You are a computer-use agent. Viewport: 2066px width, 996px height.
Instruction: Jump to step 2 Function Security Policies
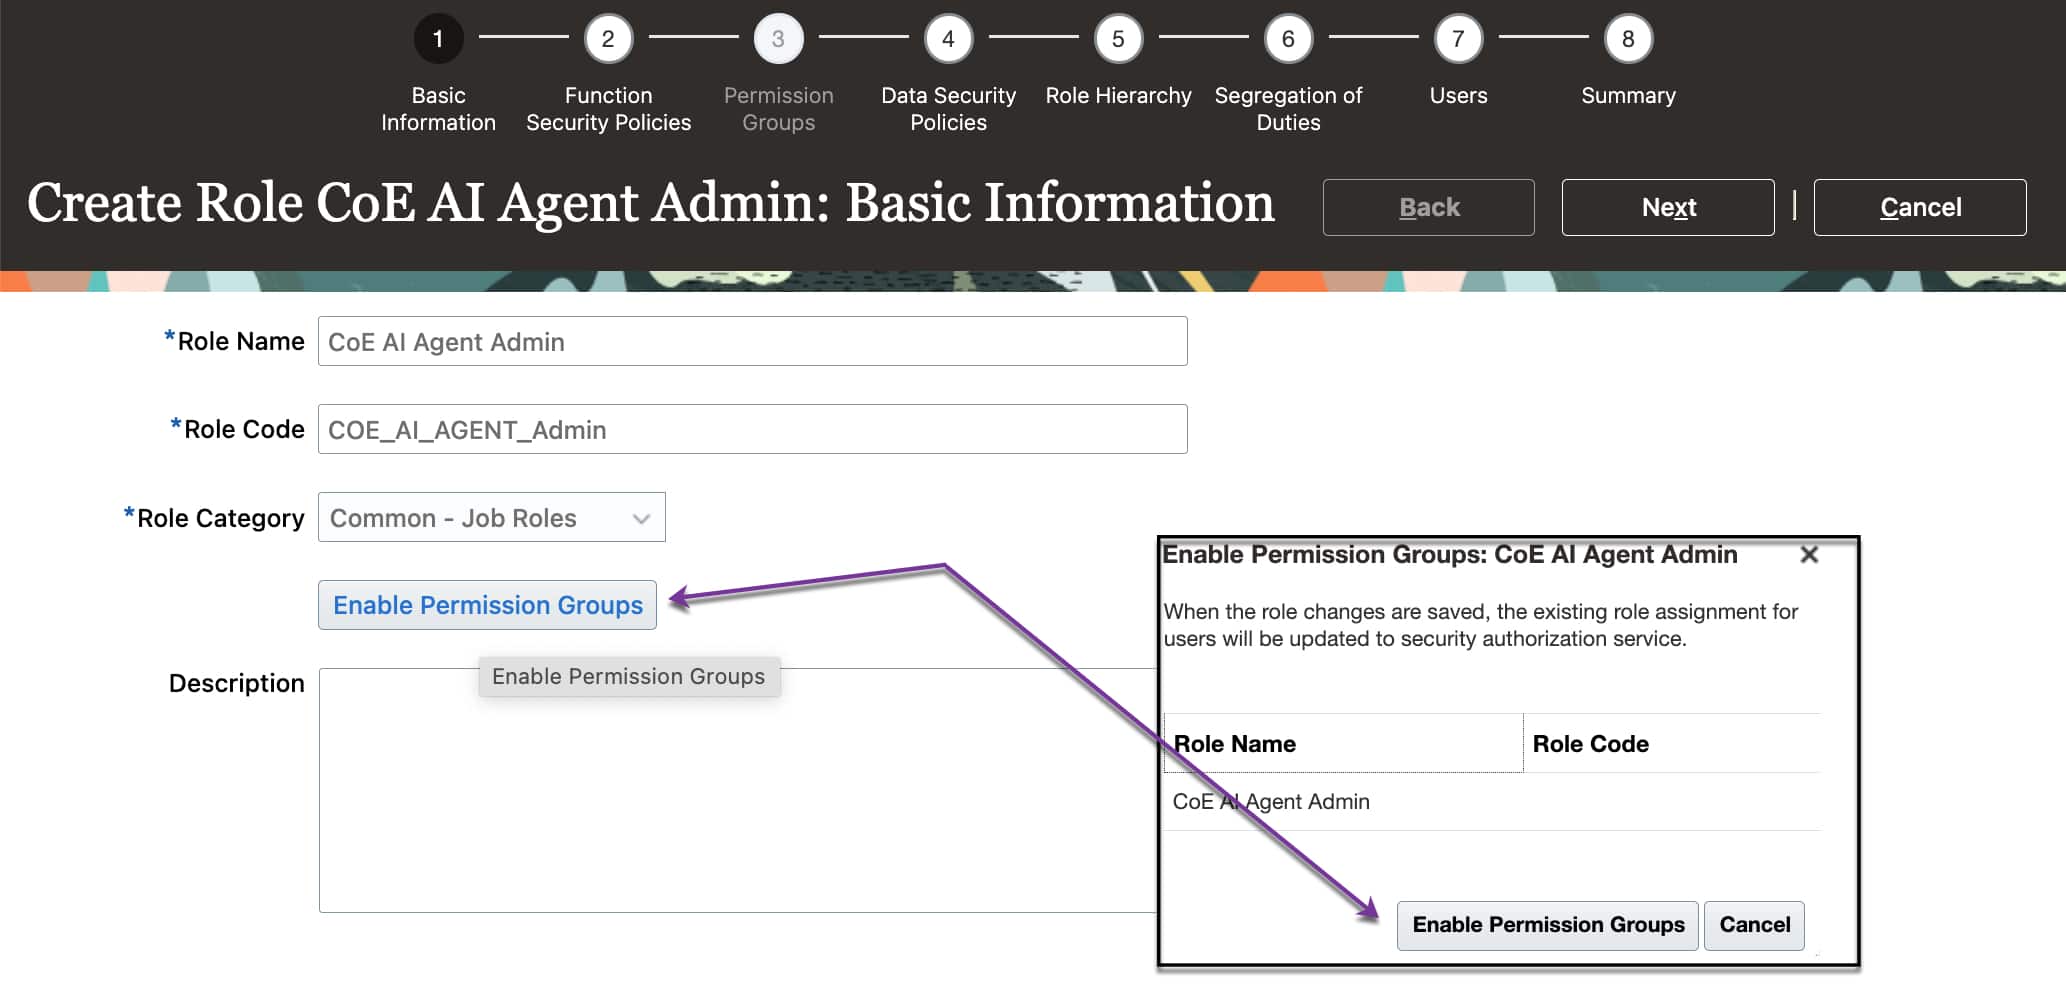tap(608, 39)
